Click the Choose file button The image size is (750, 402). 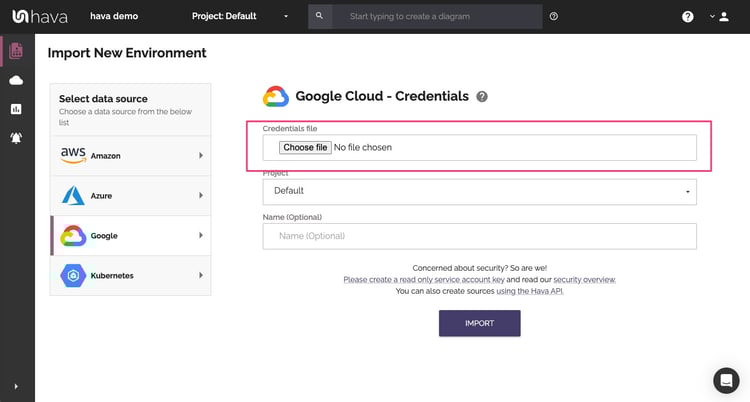click(305, 147)
